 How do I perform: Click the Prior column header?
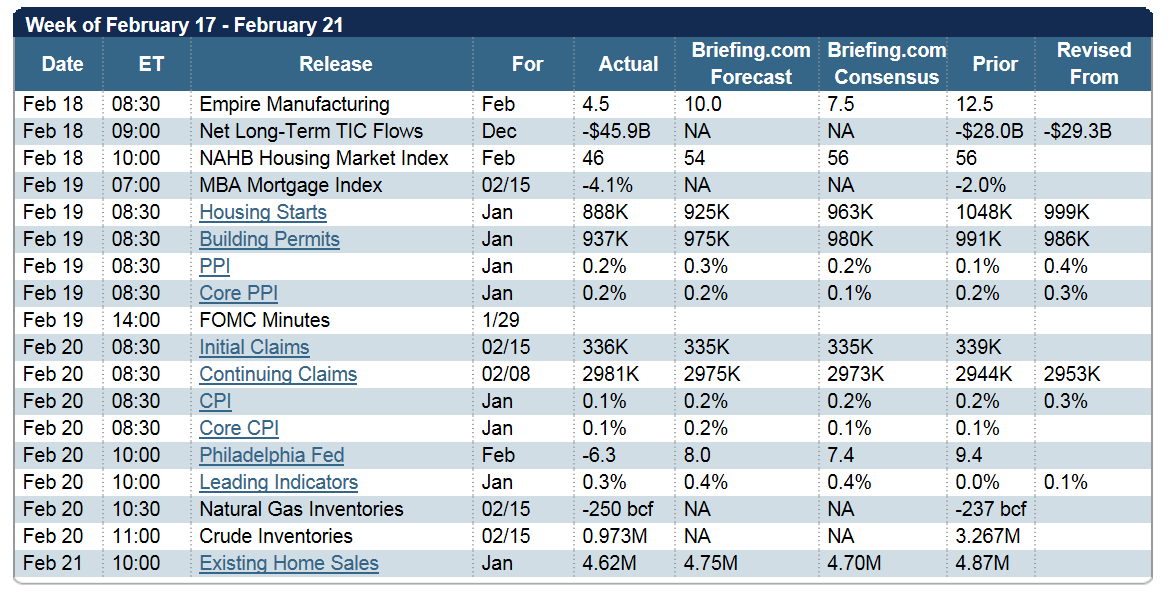994,64
